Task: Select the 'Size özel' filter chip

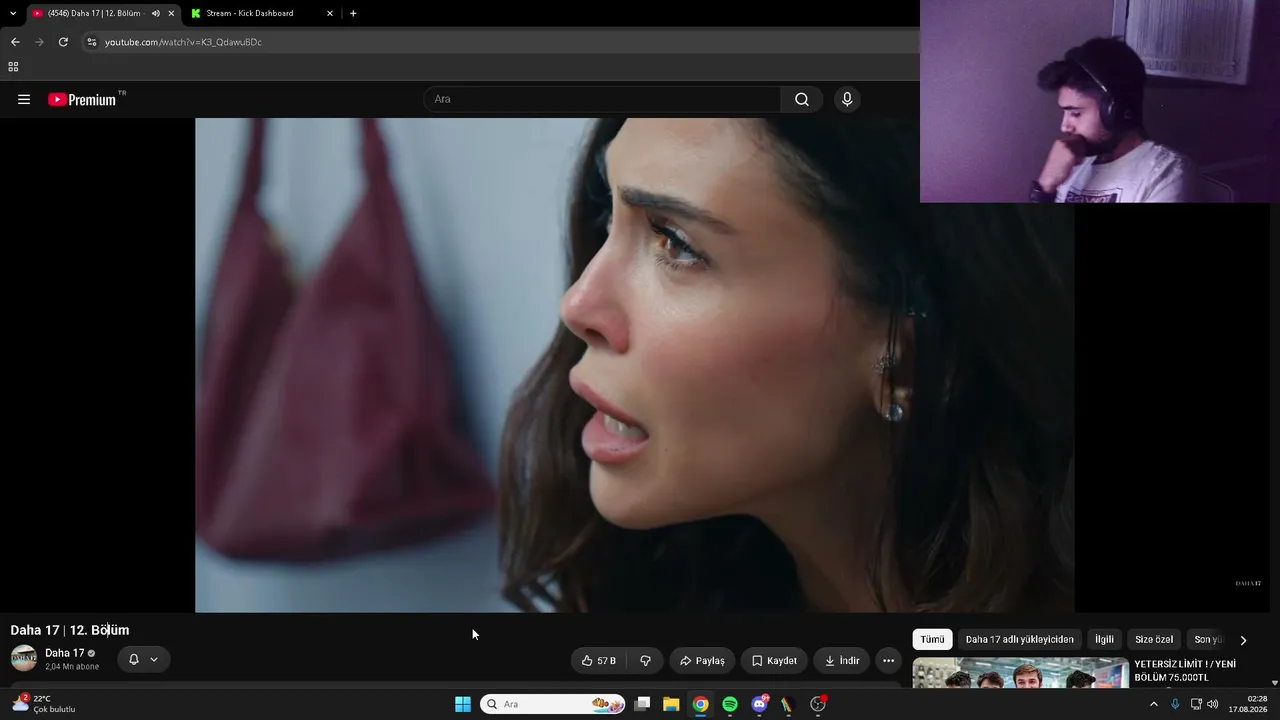Action: coord(1154,639)
